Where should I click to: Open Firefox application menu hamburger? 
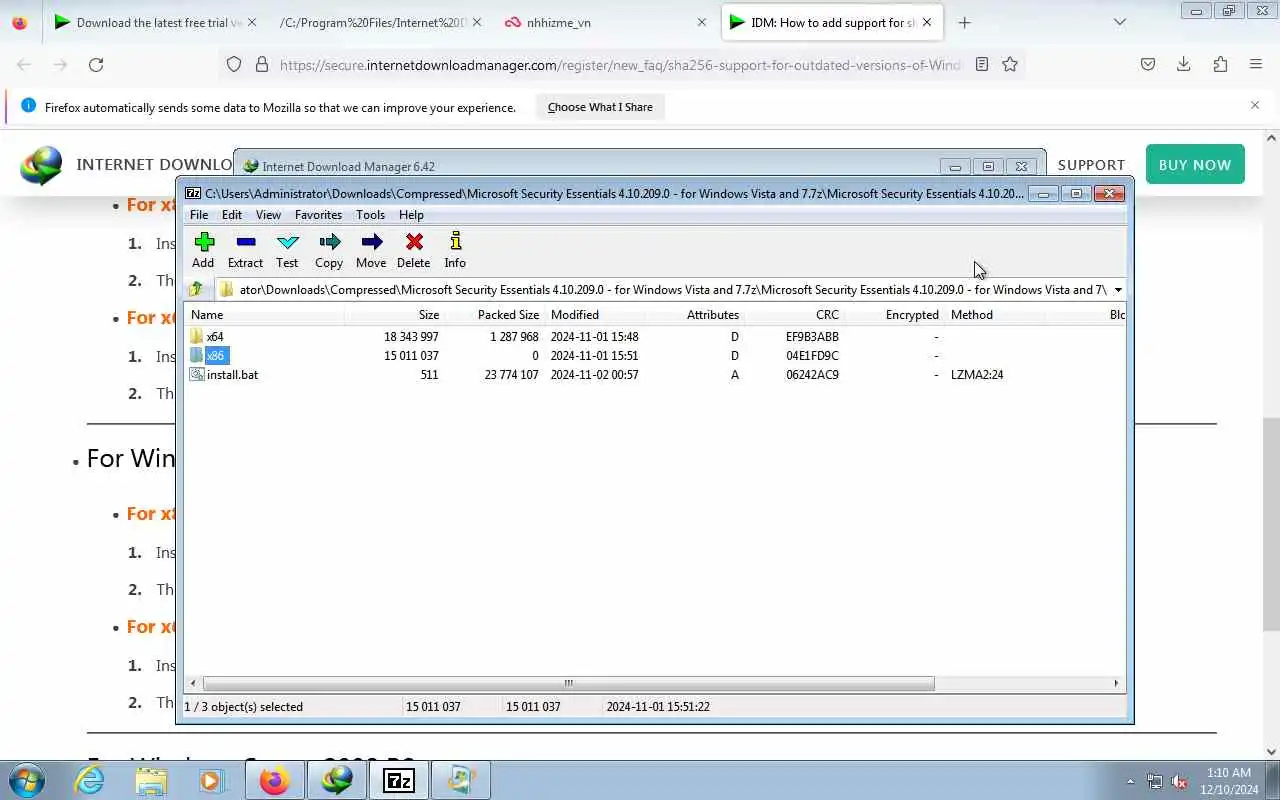(1256, 64)
